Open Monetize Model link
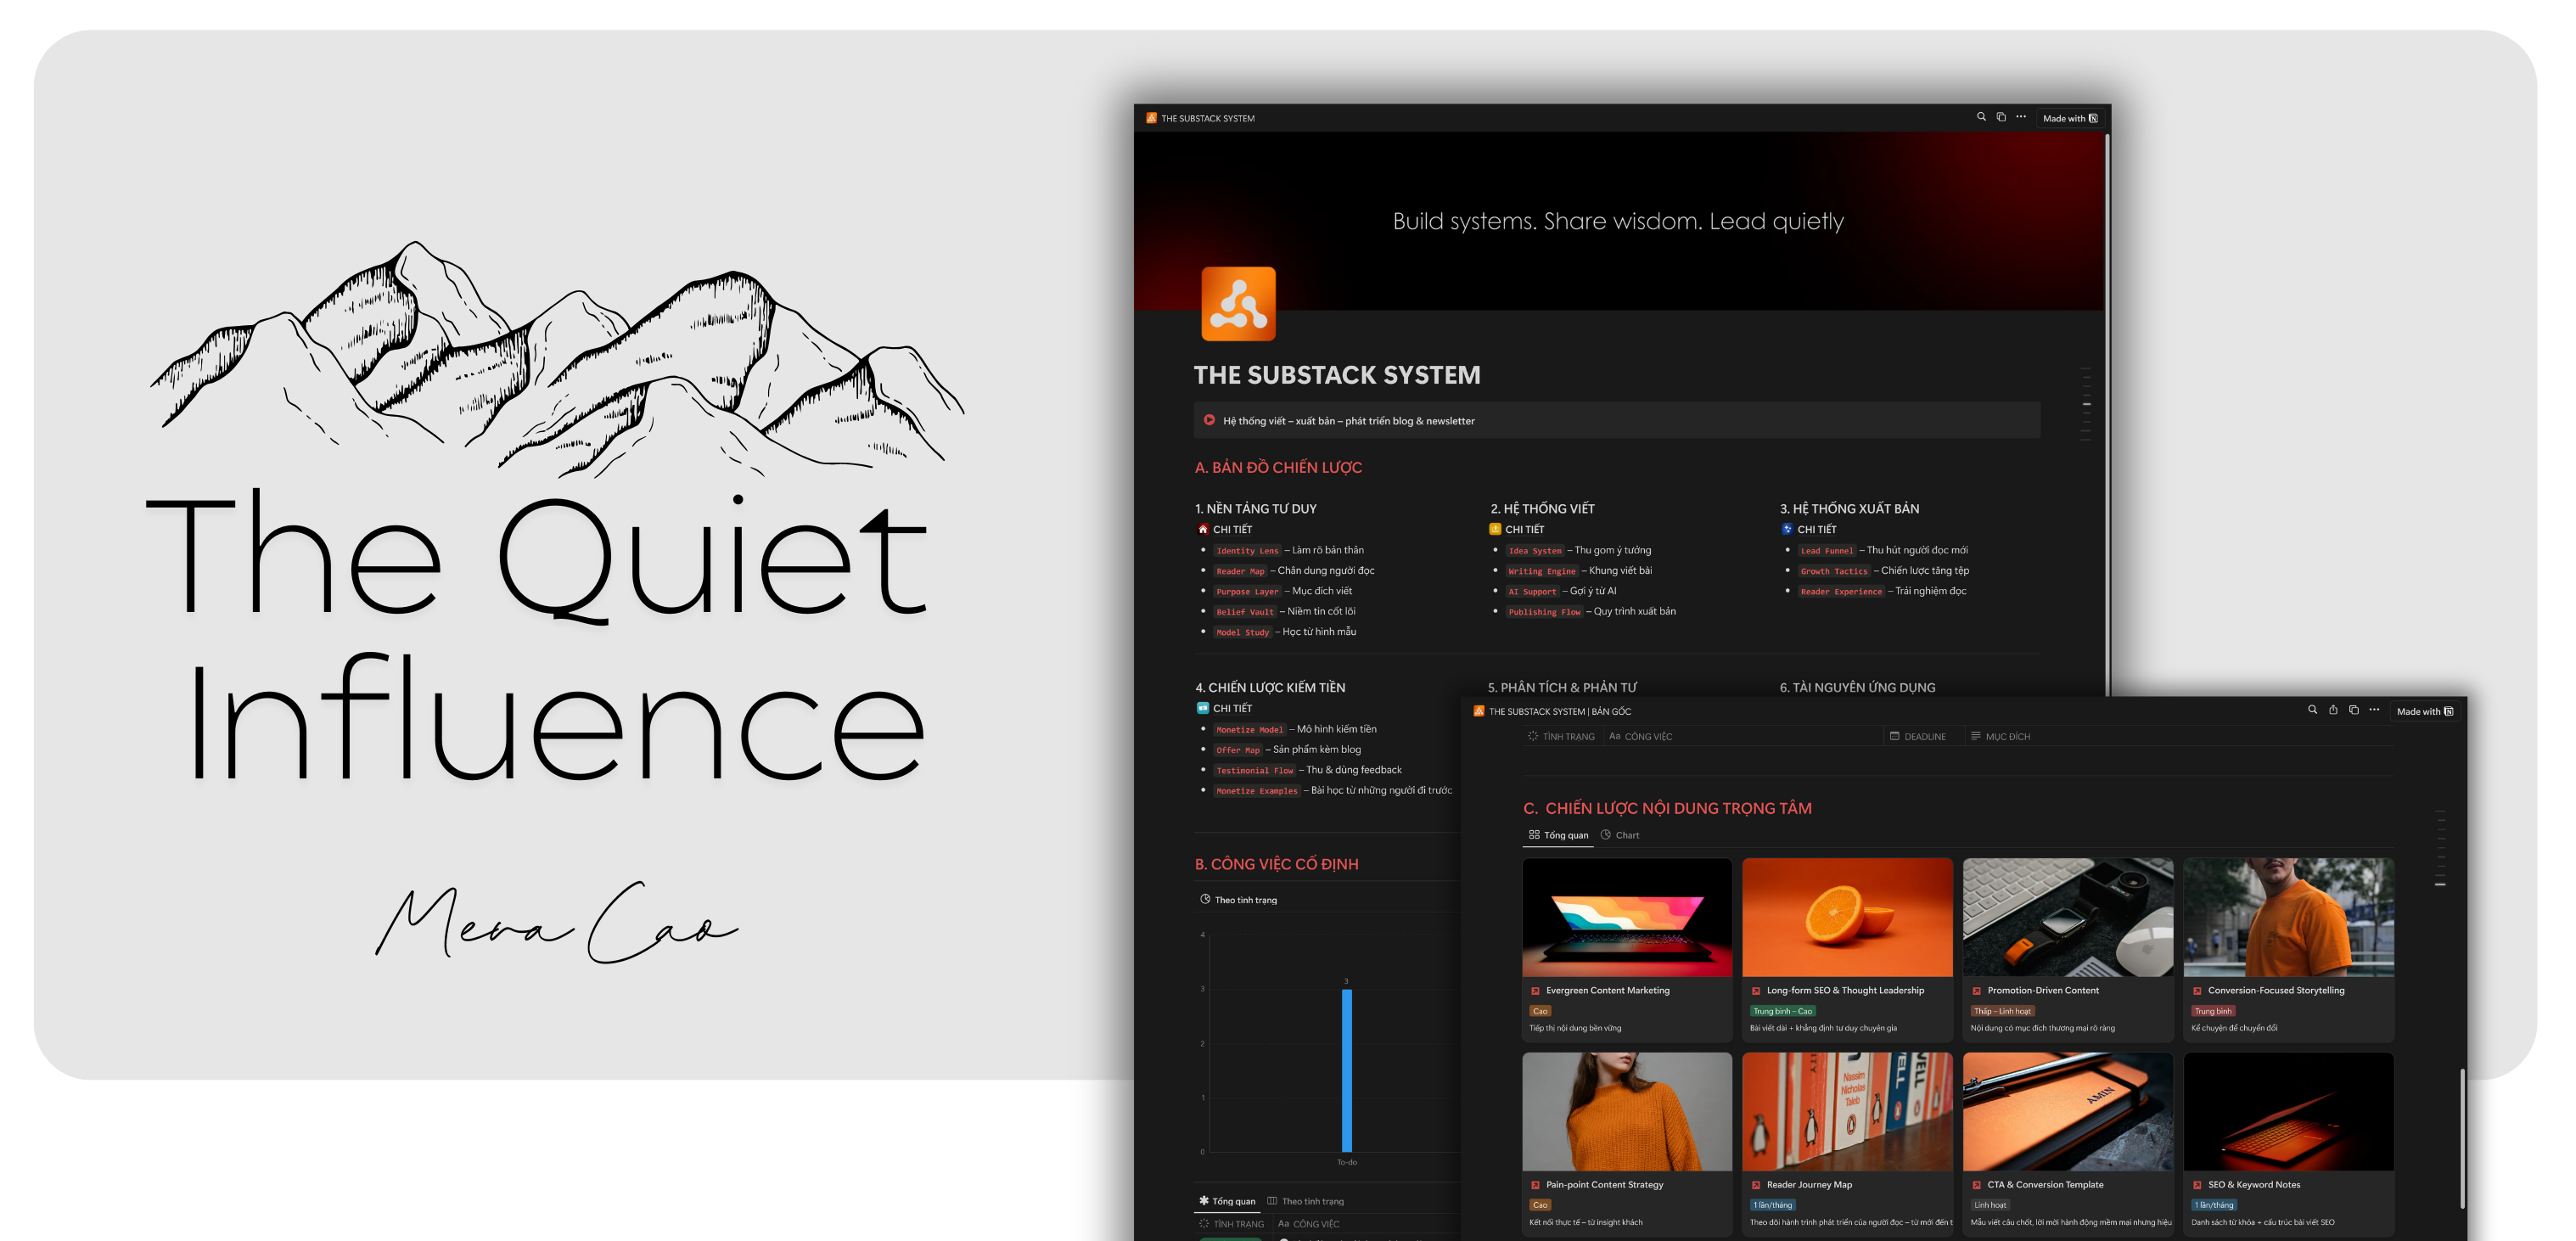Image resolution: width=2576 pixels, height=1241 pixels. (x=1249, y=730)
